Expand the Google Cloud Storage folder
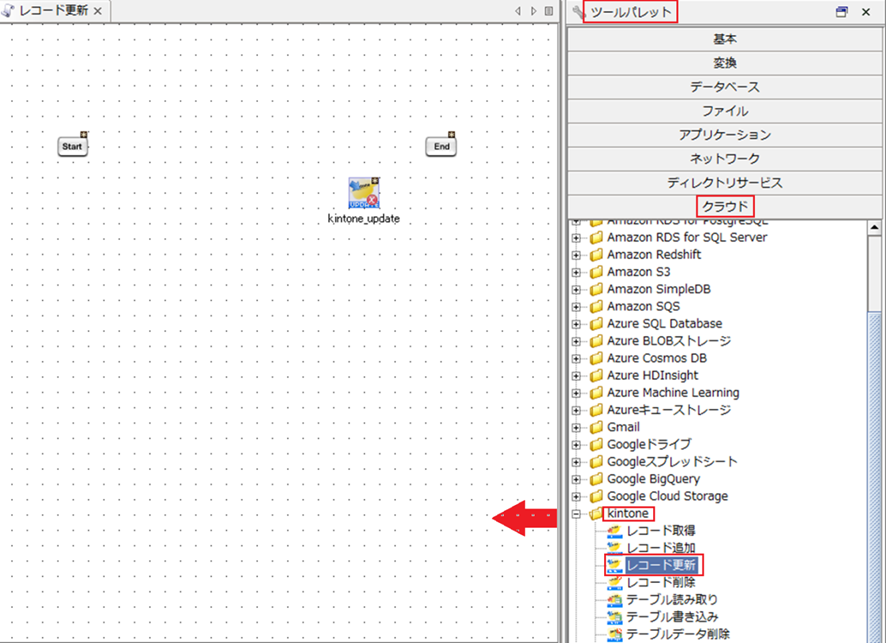This screenshot has height=643, width=886. 576,497
